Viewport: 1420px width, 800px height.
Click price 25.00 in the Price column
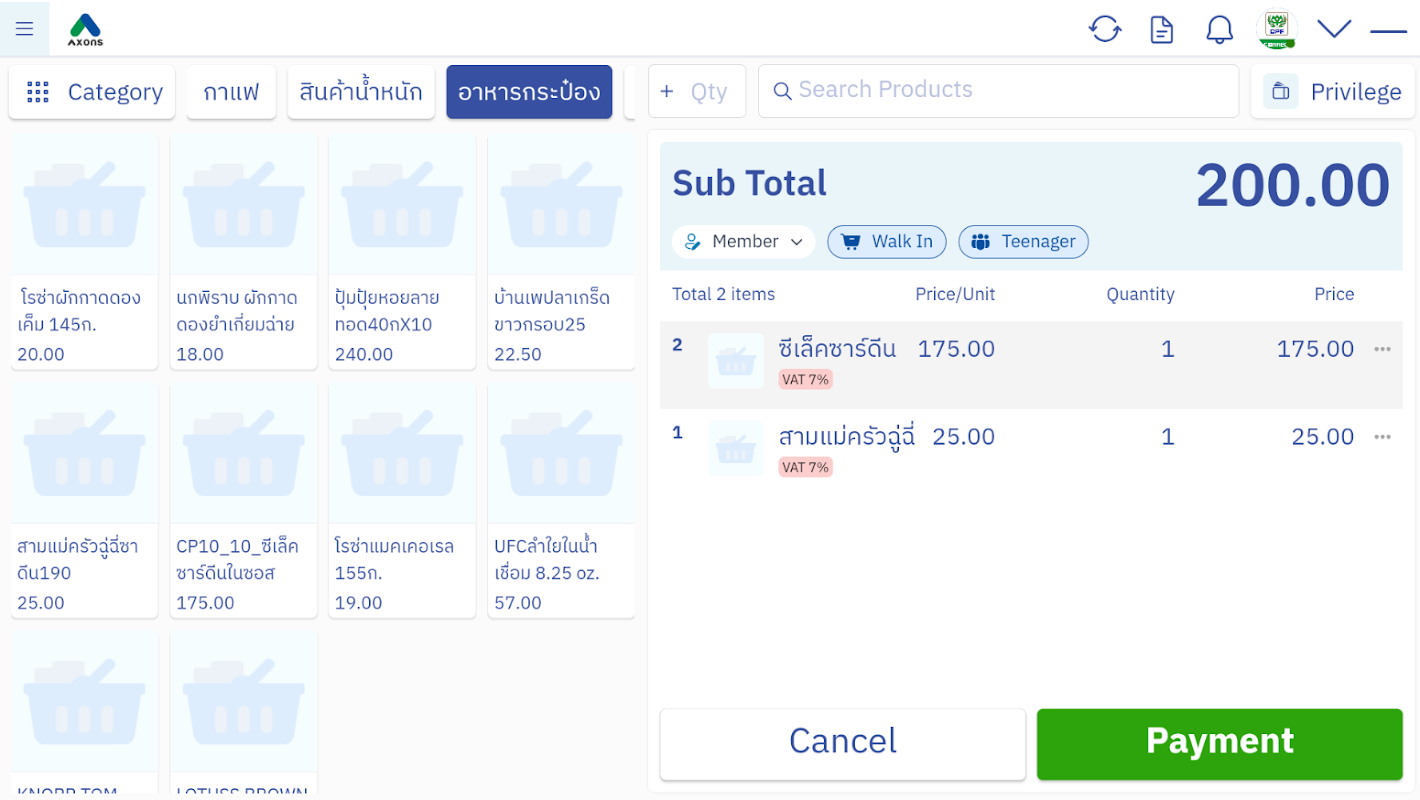point(1322,437)
